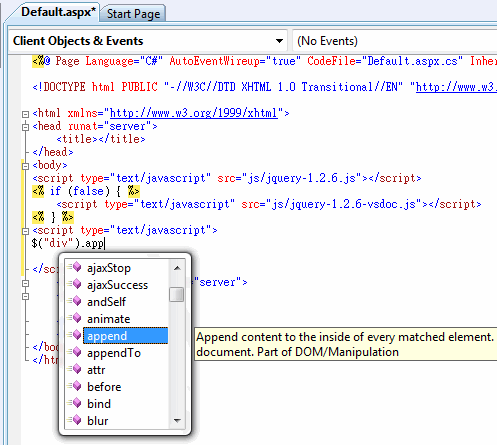
Task: Click the method icon beside andSelf
Action: 74,301
